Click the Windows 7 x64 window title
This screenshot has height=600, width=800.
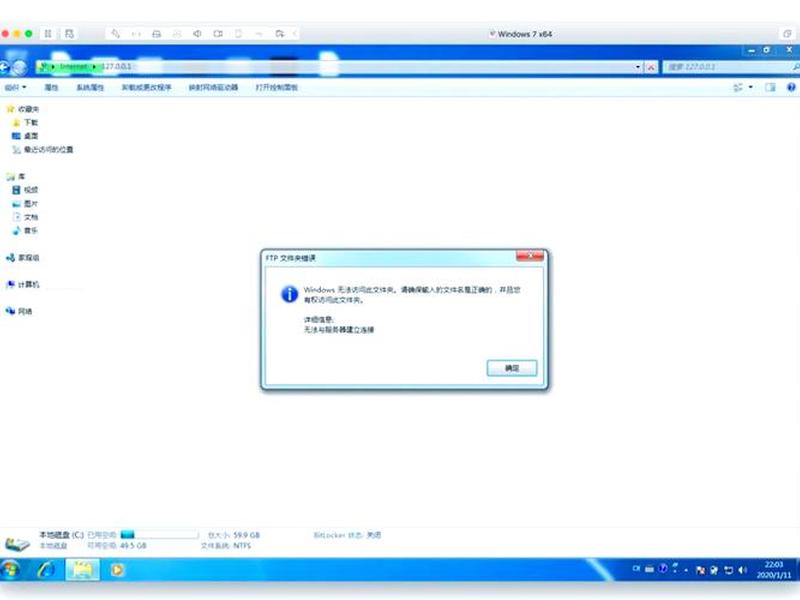pos(524,34)
